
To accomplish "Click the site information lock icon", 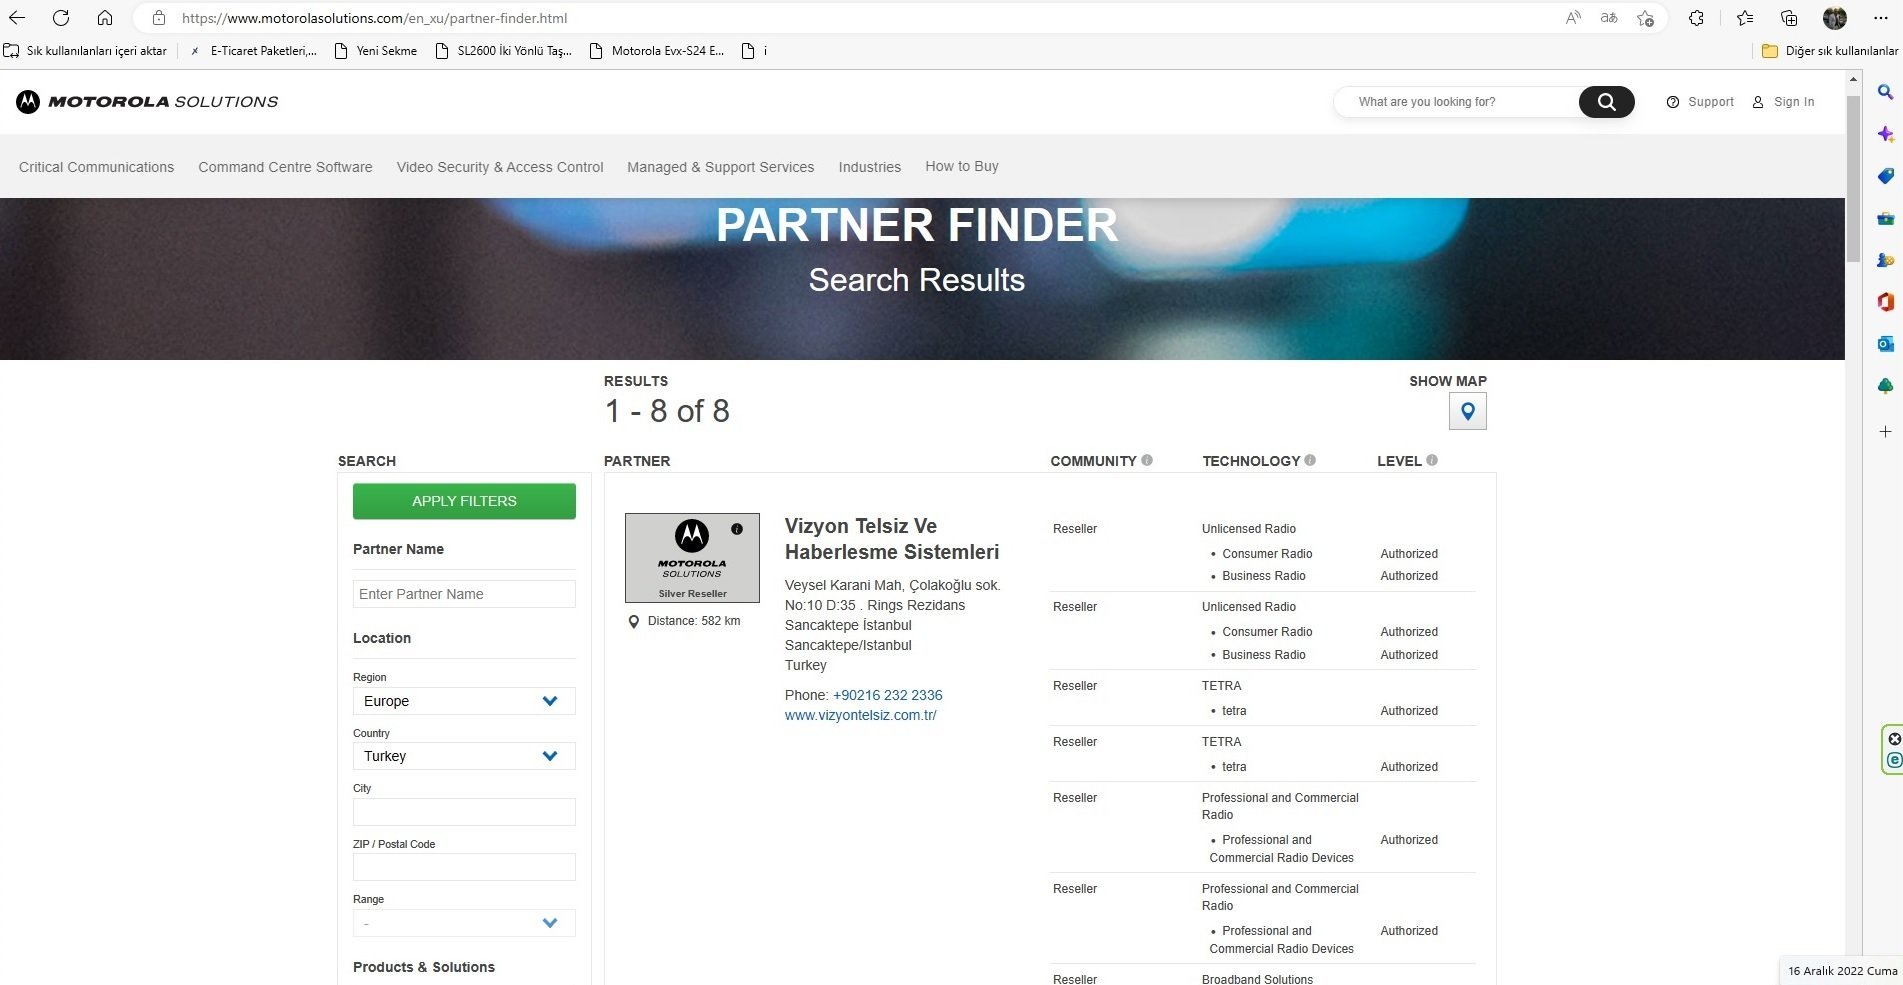I will [x=158, y=18].
